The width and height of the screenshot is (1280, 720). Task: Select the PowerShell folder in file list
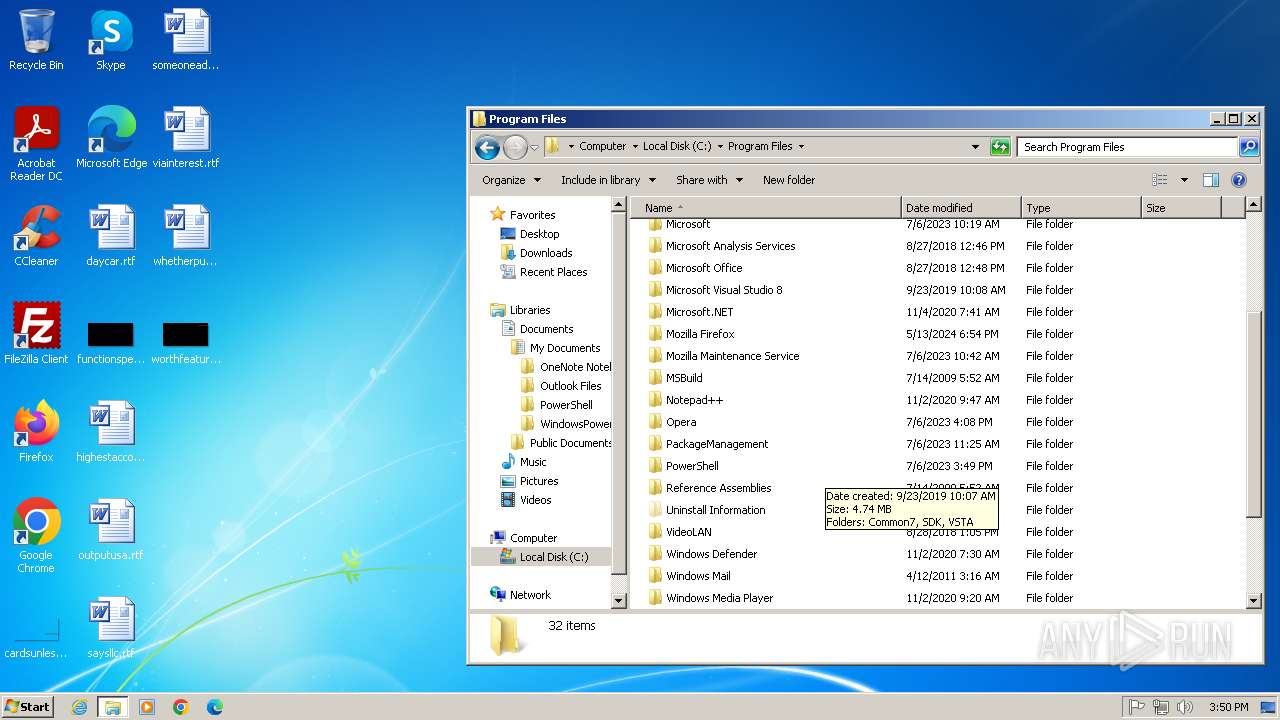click(x=692, y=466)
